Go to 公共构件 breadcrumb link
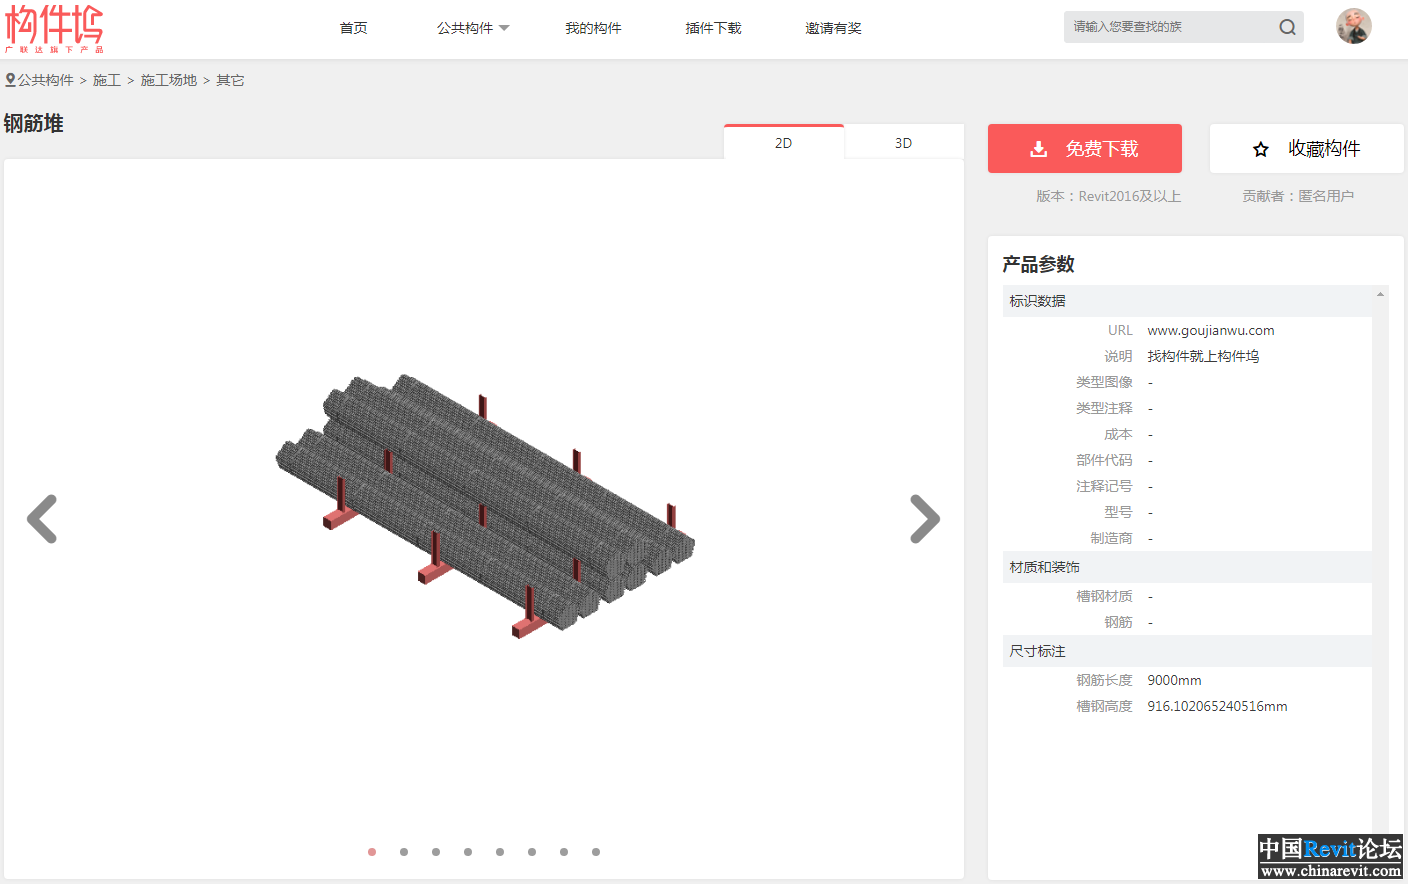Screen dimensions: 1408x884 45,80
